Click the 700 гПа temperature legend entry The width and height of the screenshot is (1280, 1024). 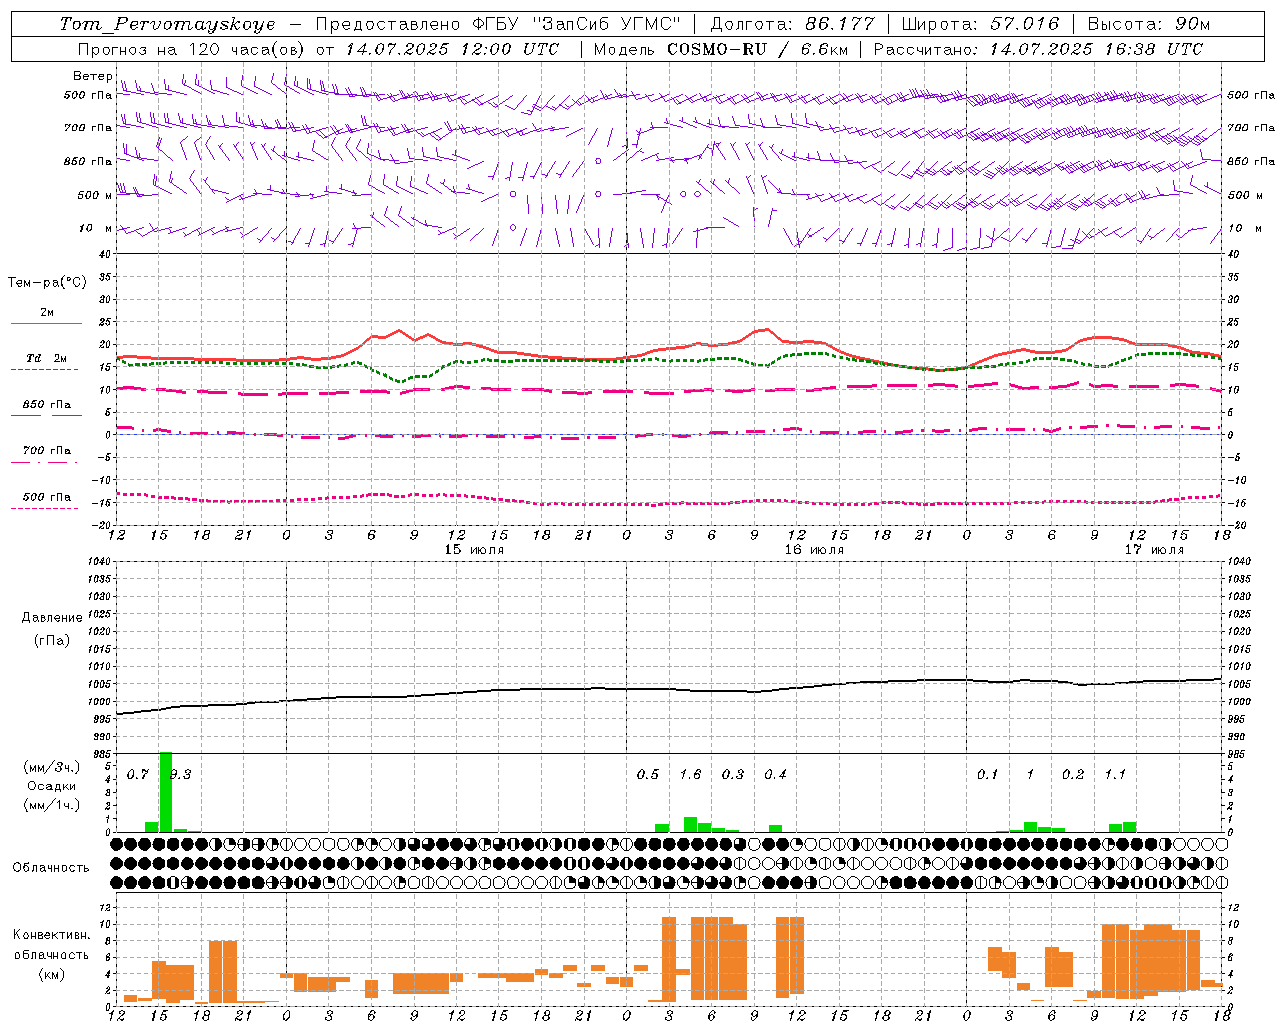click(47, 451)
